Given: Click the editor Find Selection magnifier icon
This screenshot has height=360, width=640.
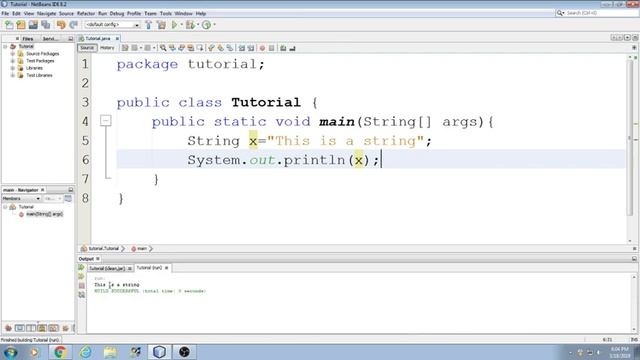Looking at the screenshot, I should pos(163,48).
